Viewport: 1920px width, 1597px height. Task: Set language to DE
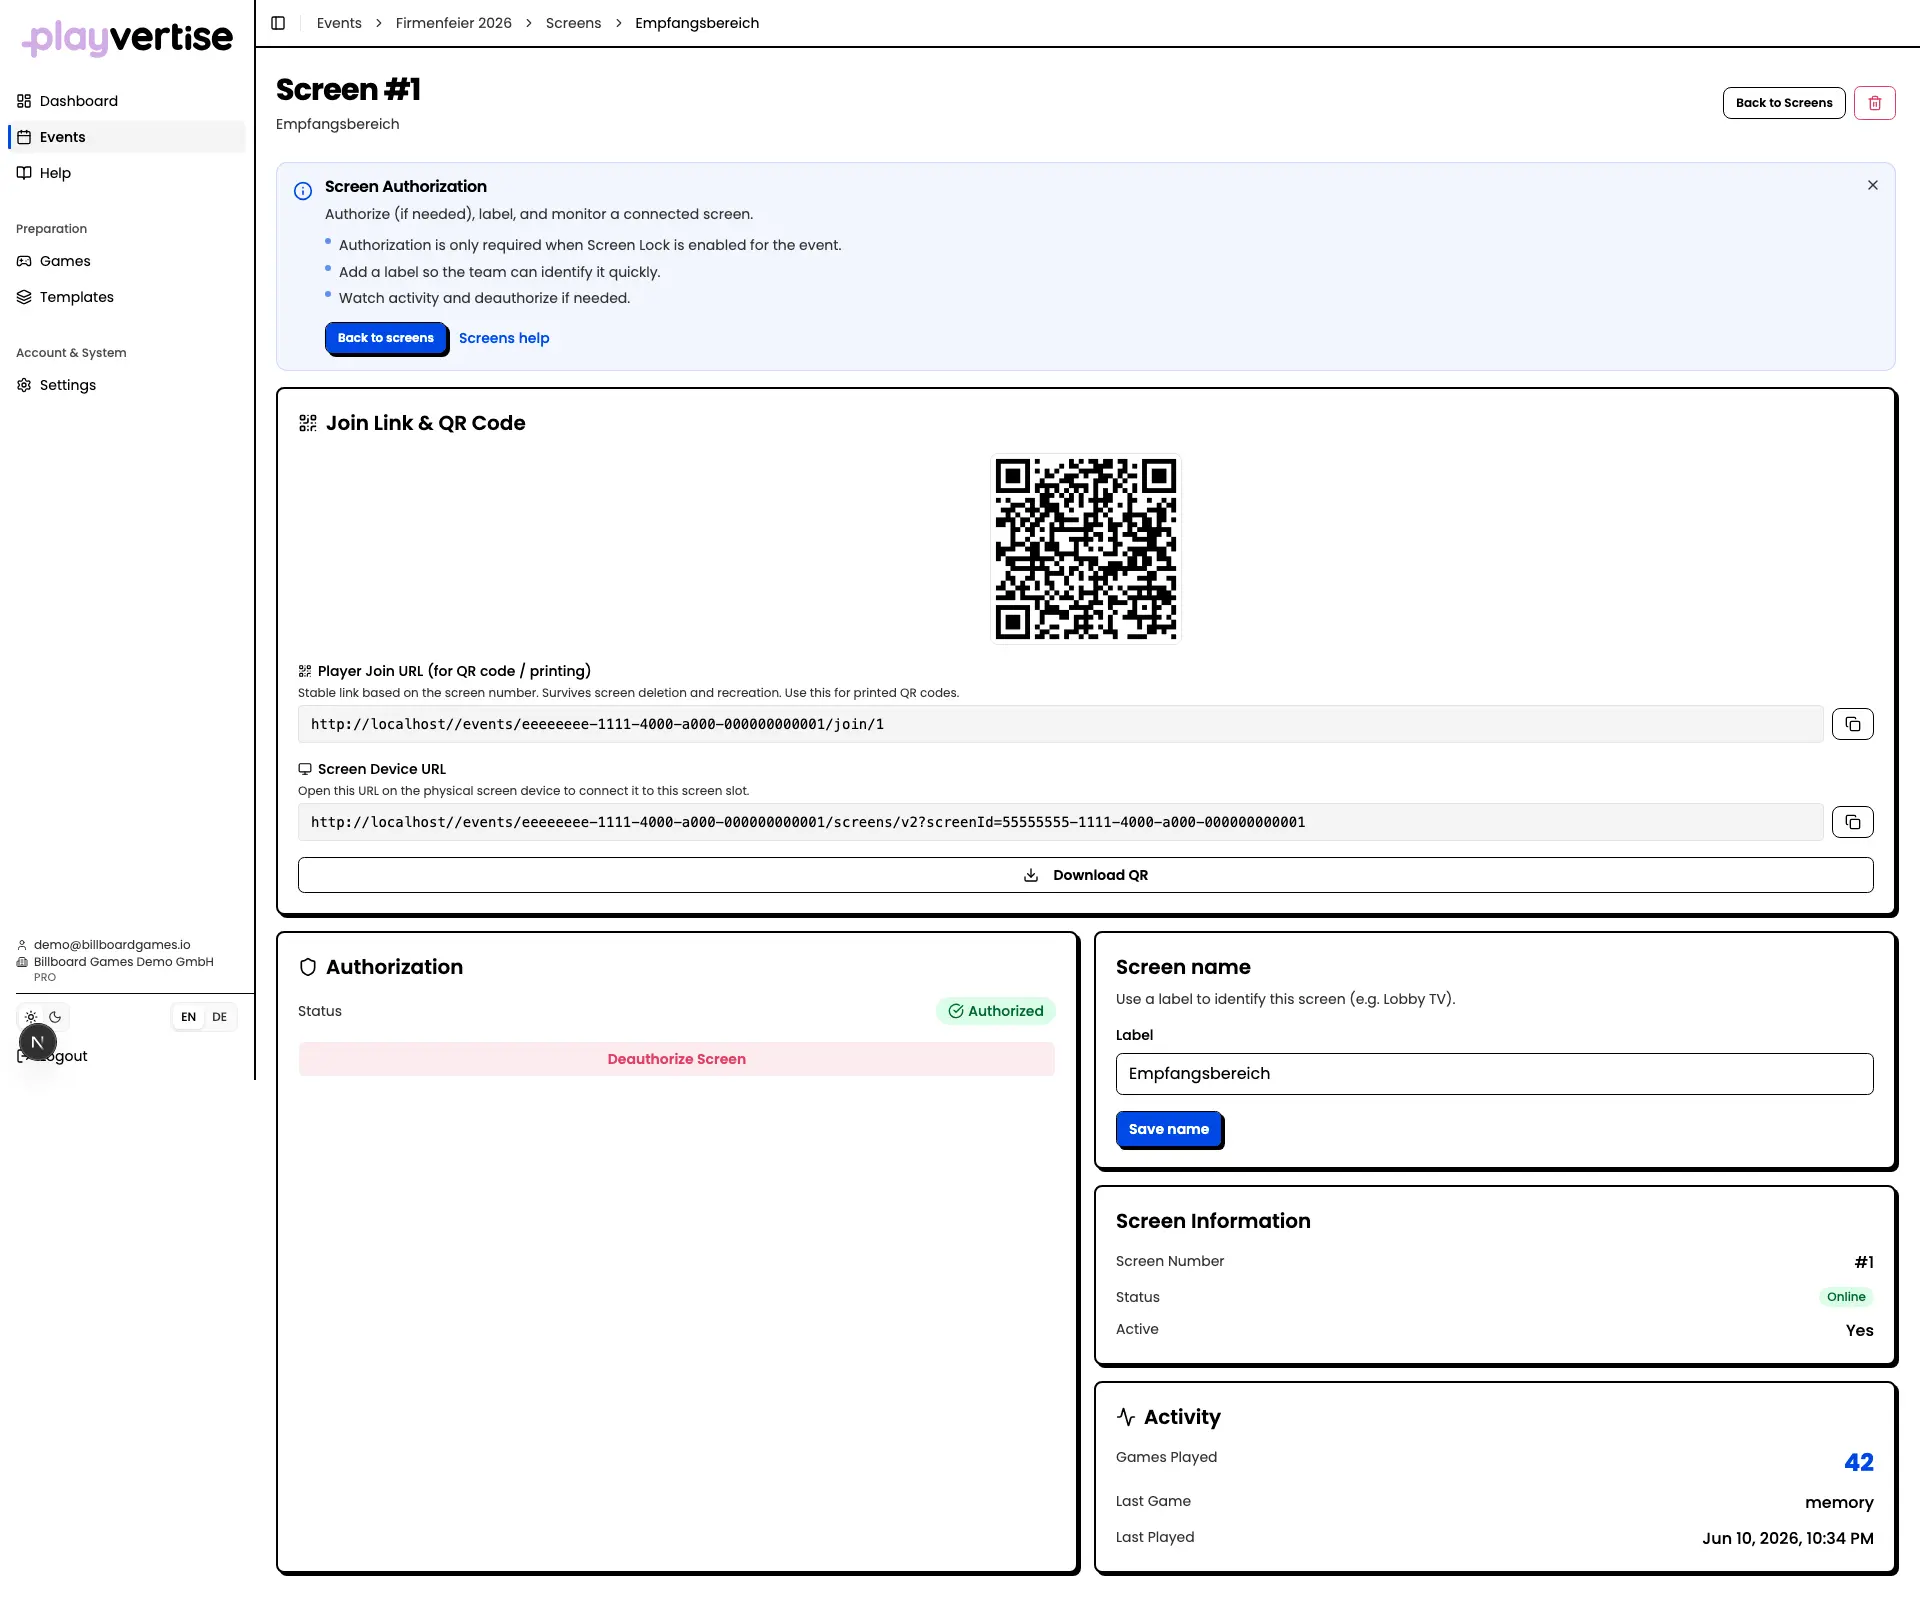click(220, 1017)
